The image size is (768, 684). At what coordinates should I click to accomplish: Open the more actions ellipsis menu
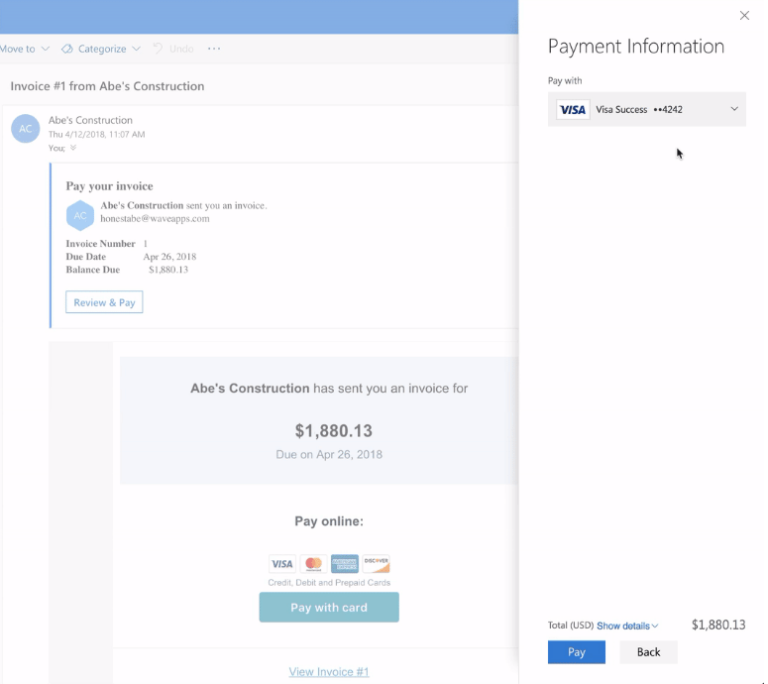[x=214, y=49]
